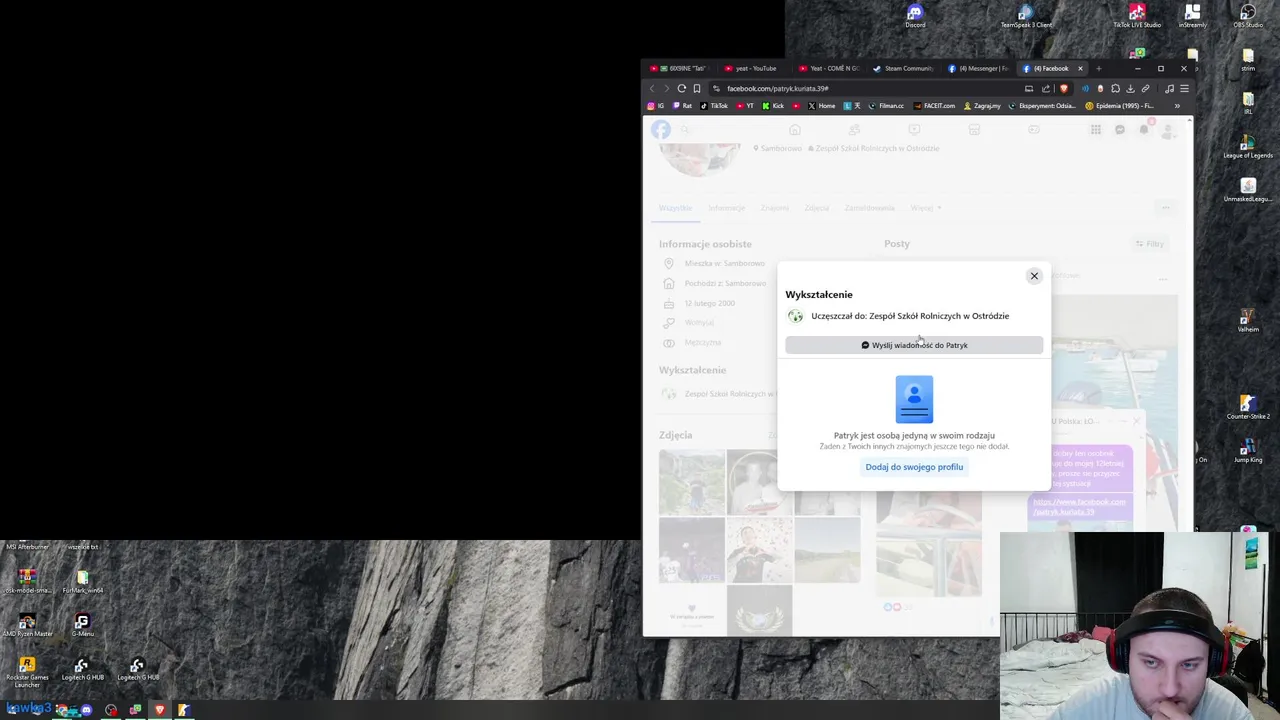Screen dimensions: 1280x720
Task: Open Valheim desktop shortcut
Action: tap(1248, 320)
